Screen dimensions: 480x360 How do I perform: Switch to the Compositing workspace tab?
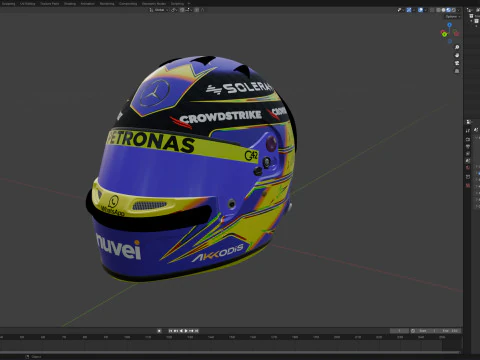click(128, 4)
